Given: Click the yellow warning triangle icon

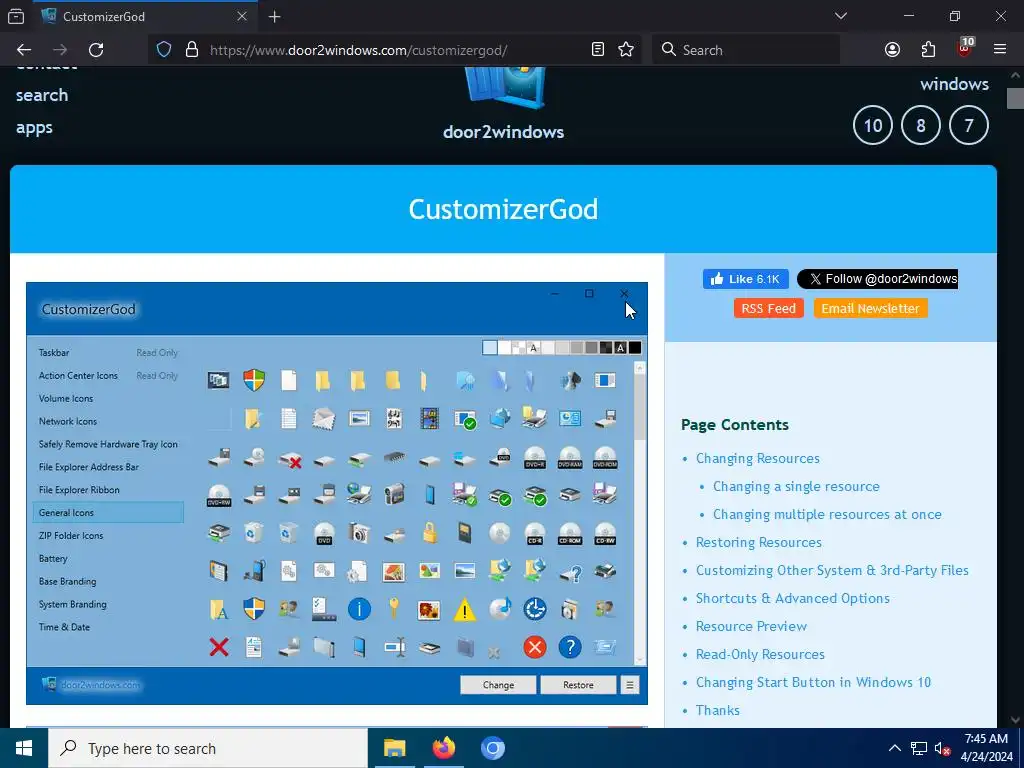Looking at the screenshot, I should click(464, 609).
